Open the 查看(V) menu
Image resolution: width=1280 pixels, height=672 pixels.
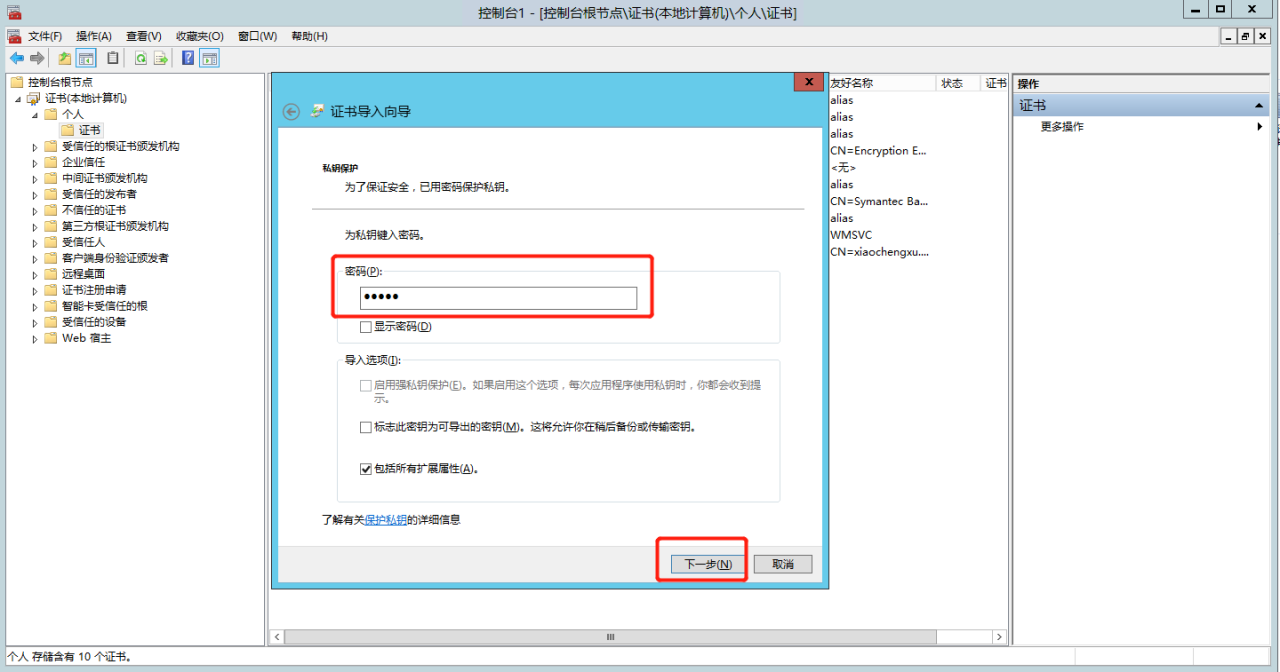point(144,36)
